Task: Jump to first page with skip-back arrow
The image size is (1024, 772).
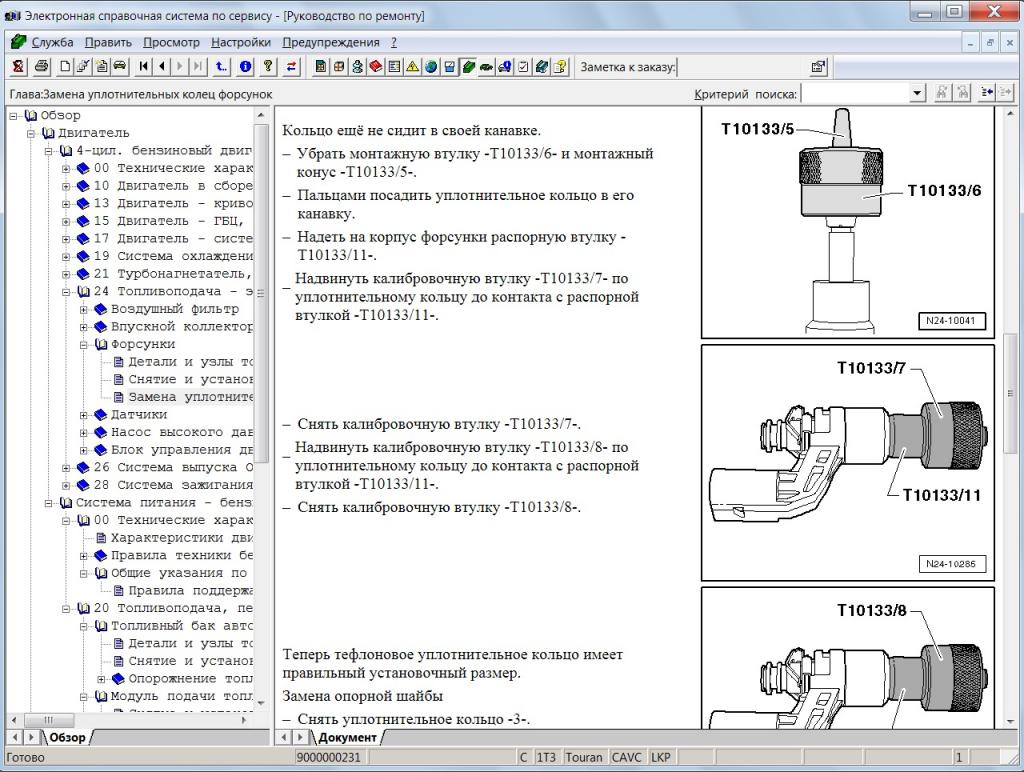Action: click(x=144, y=67)
